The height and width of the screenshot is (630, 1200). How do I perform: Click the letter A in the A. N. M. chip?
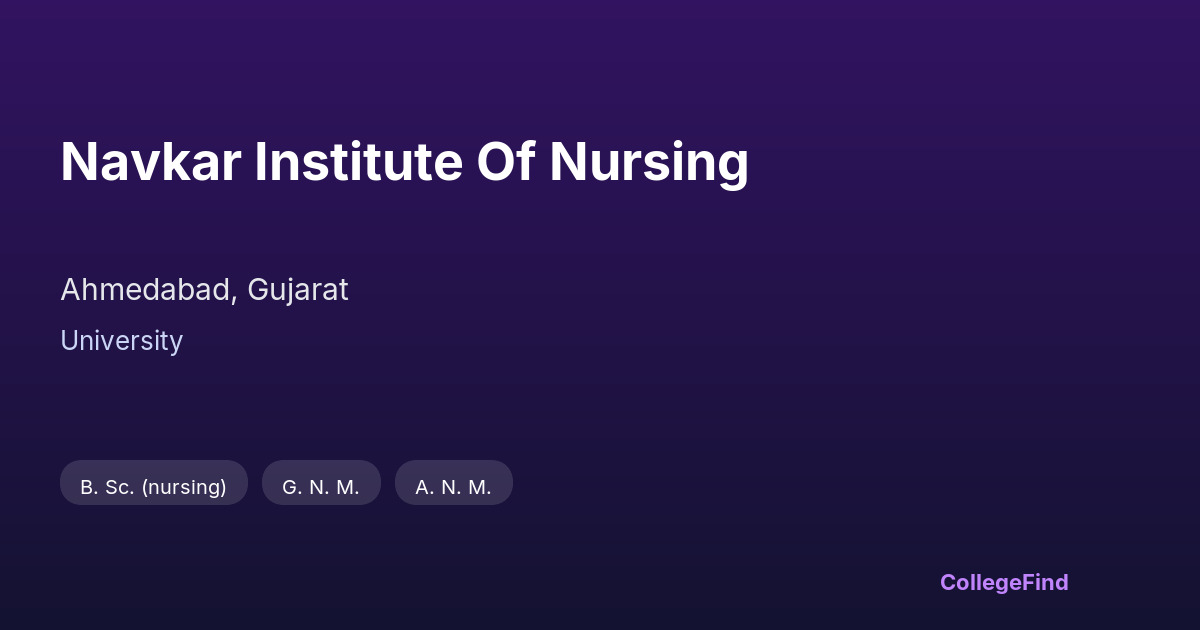[x=423, y=487]
